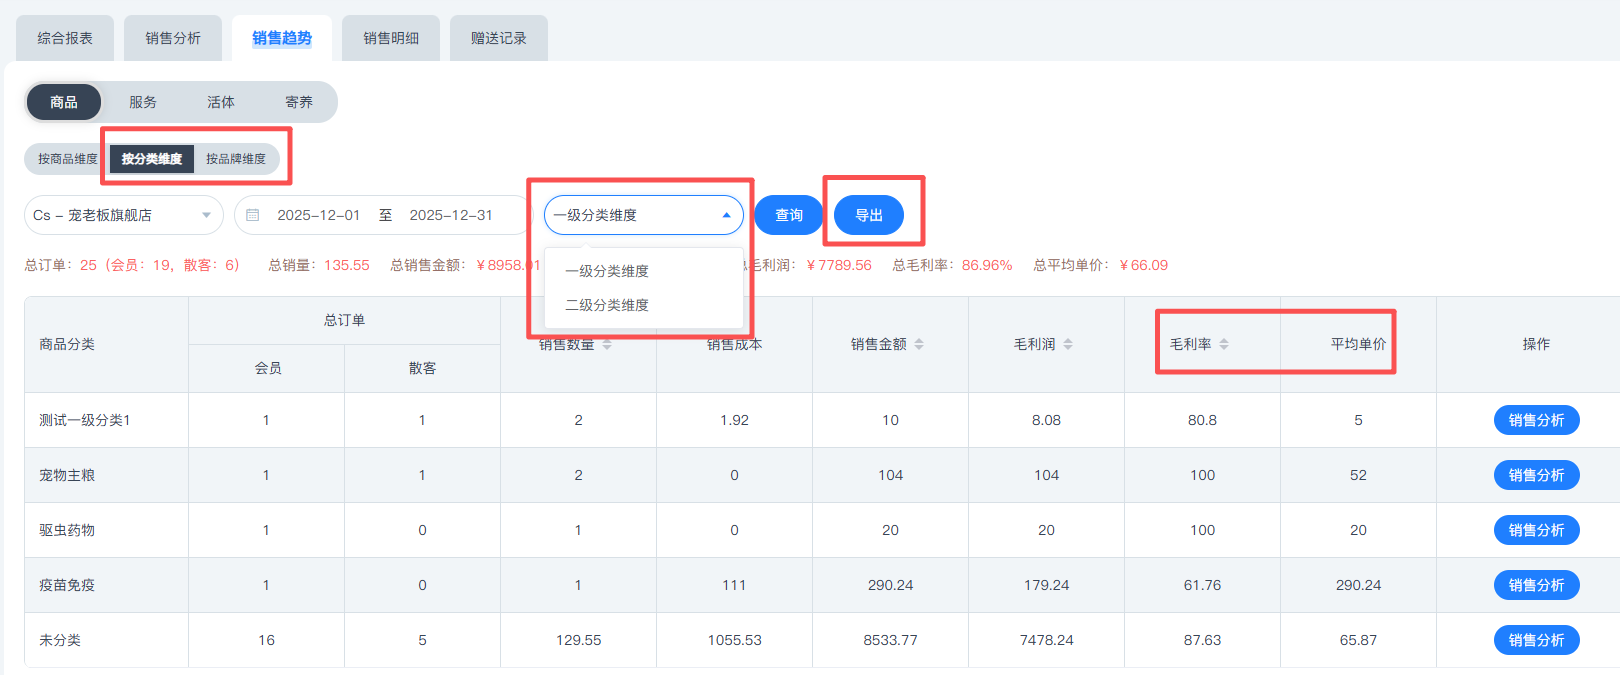Open the 销售明细 tab
The image size is (1620, 675).
tap(391, 38)
